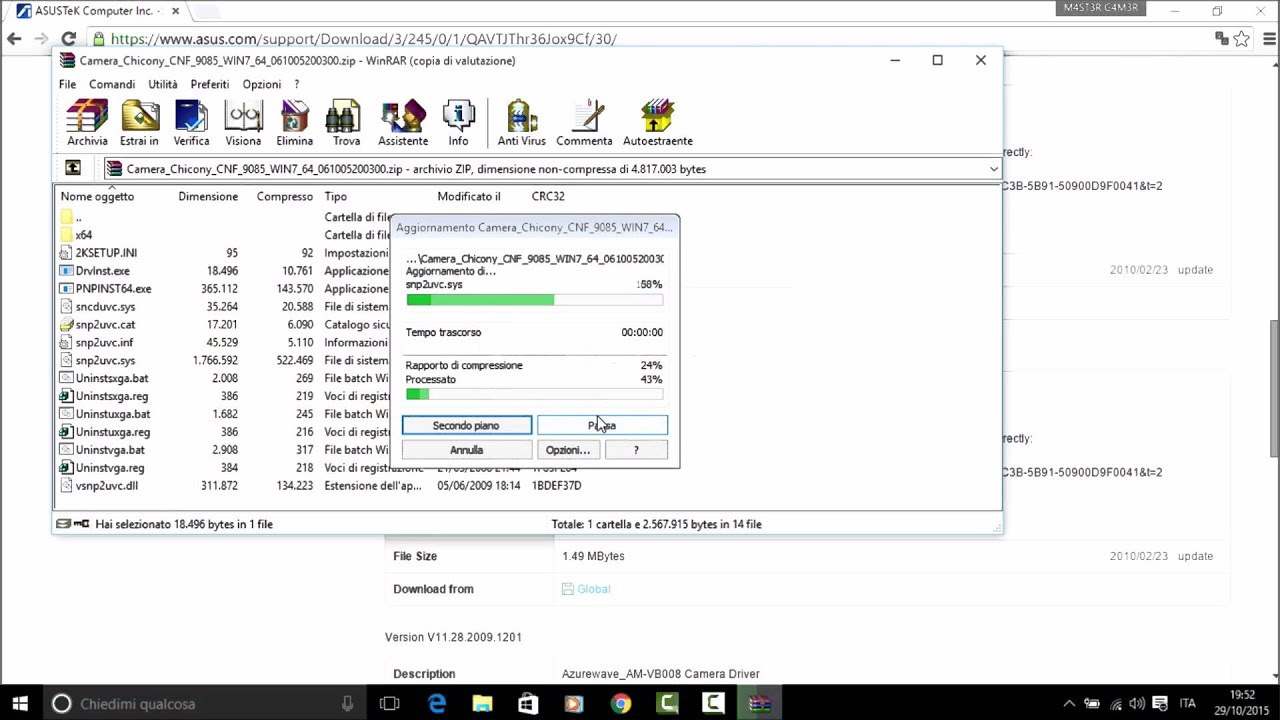Open the Windows Store taskbar icon
This screenshot has height=720, width=1280.
tap(528, 704)
